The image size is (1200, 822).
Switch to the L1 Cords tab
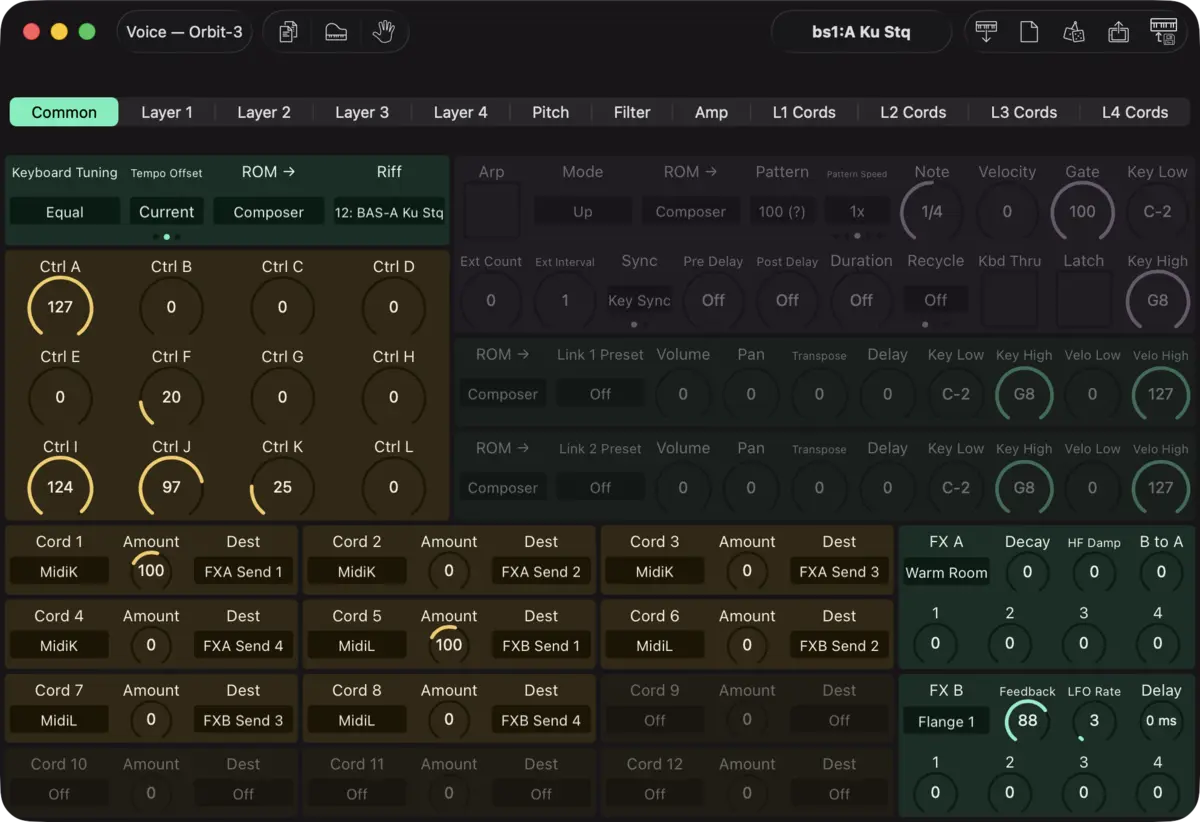click(x=804, y=112)
